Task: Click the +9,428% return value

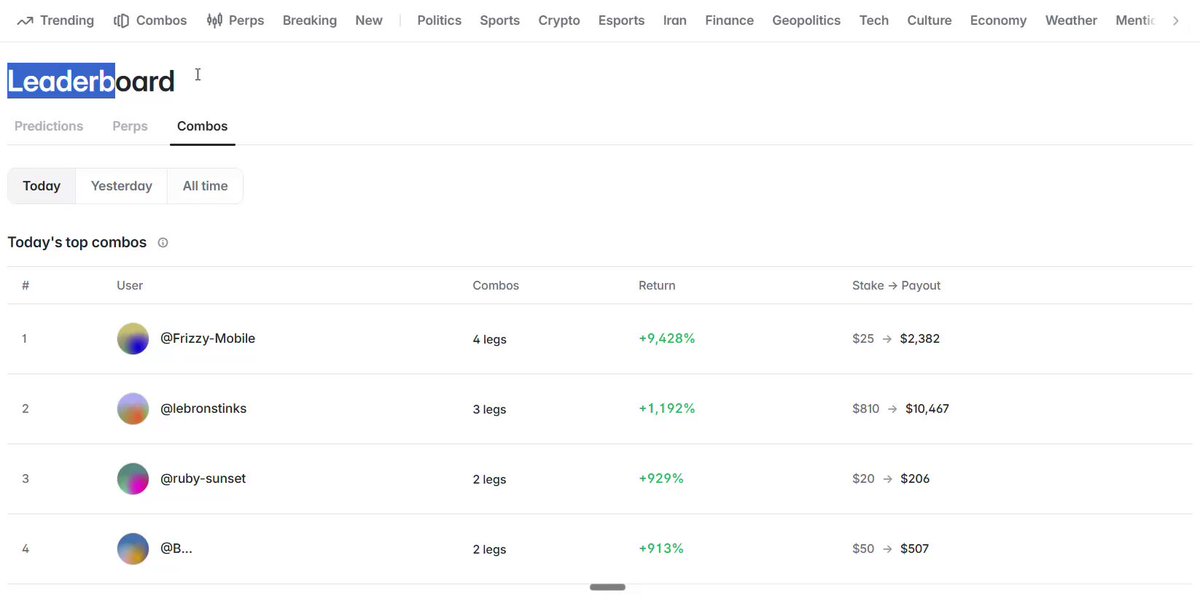Action: tap(667, 339)
